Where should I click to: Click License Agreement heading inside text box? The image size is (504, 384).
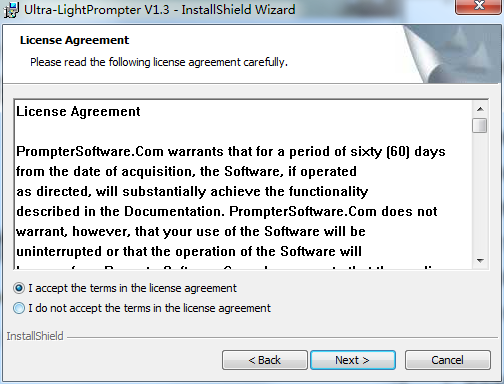coord(78,111)
